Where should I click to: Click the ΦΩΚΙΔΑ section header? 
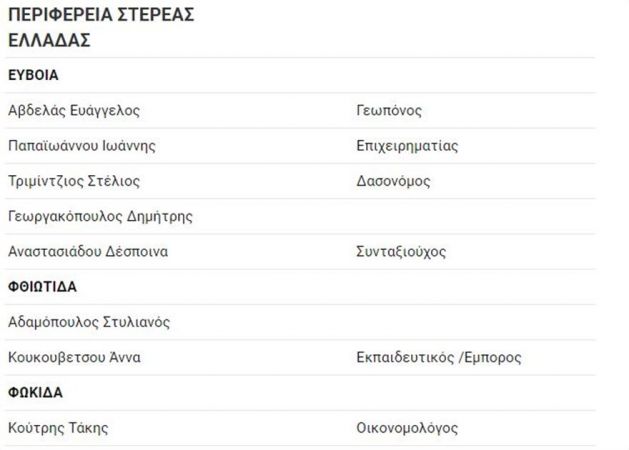tap(35, 393)
